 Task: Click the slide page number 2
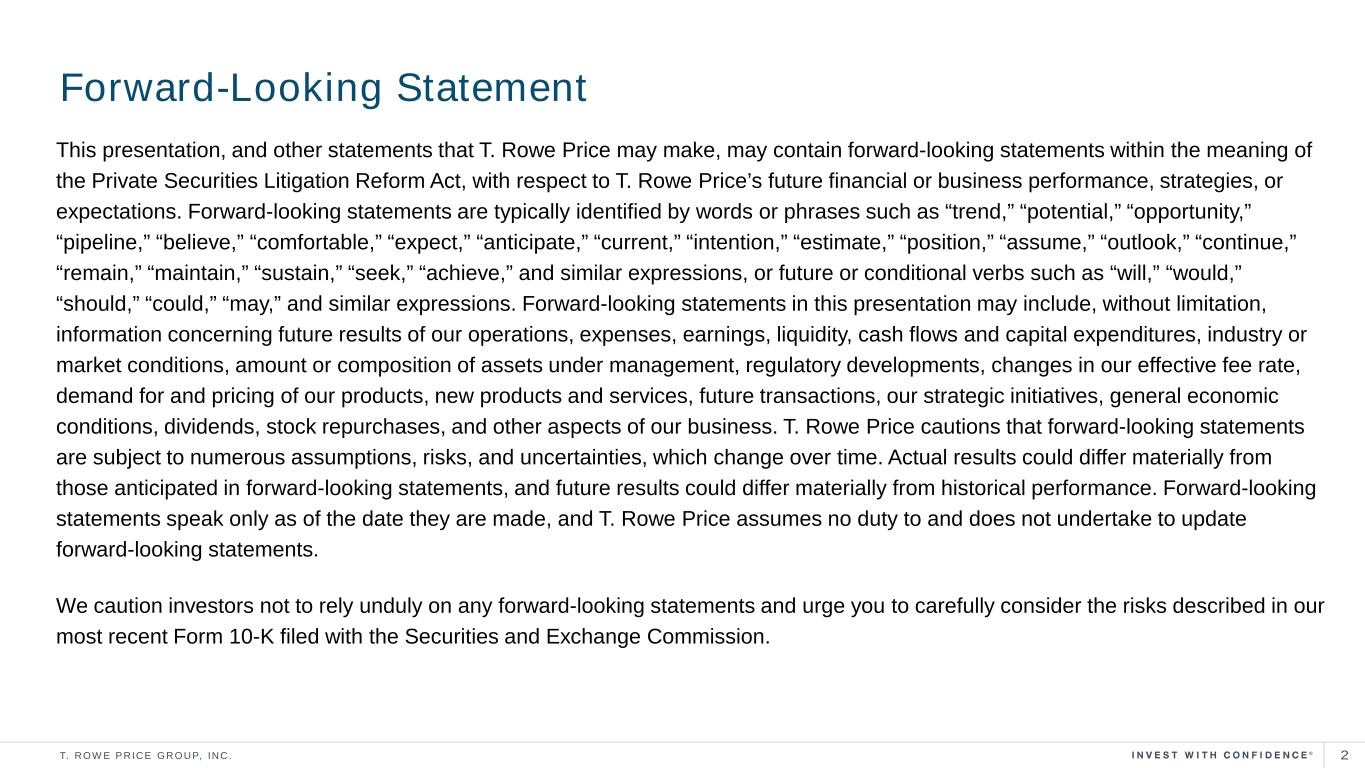1345,755
